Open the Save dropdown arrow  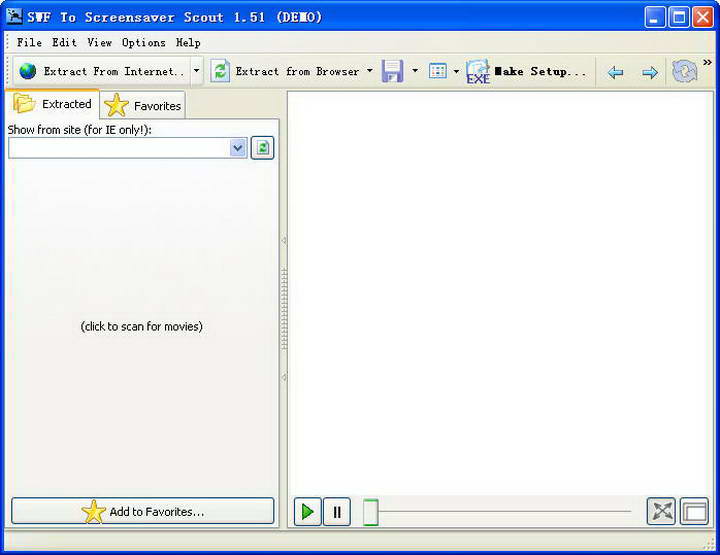pos(415,71)
